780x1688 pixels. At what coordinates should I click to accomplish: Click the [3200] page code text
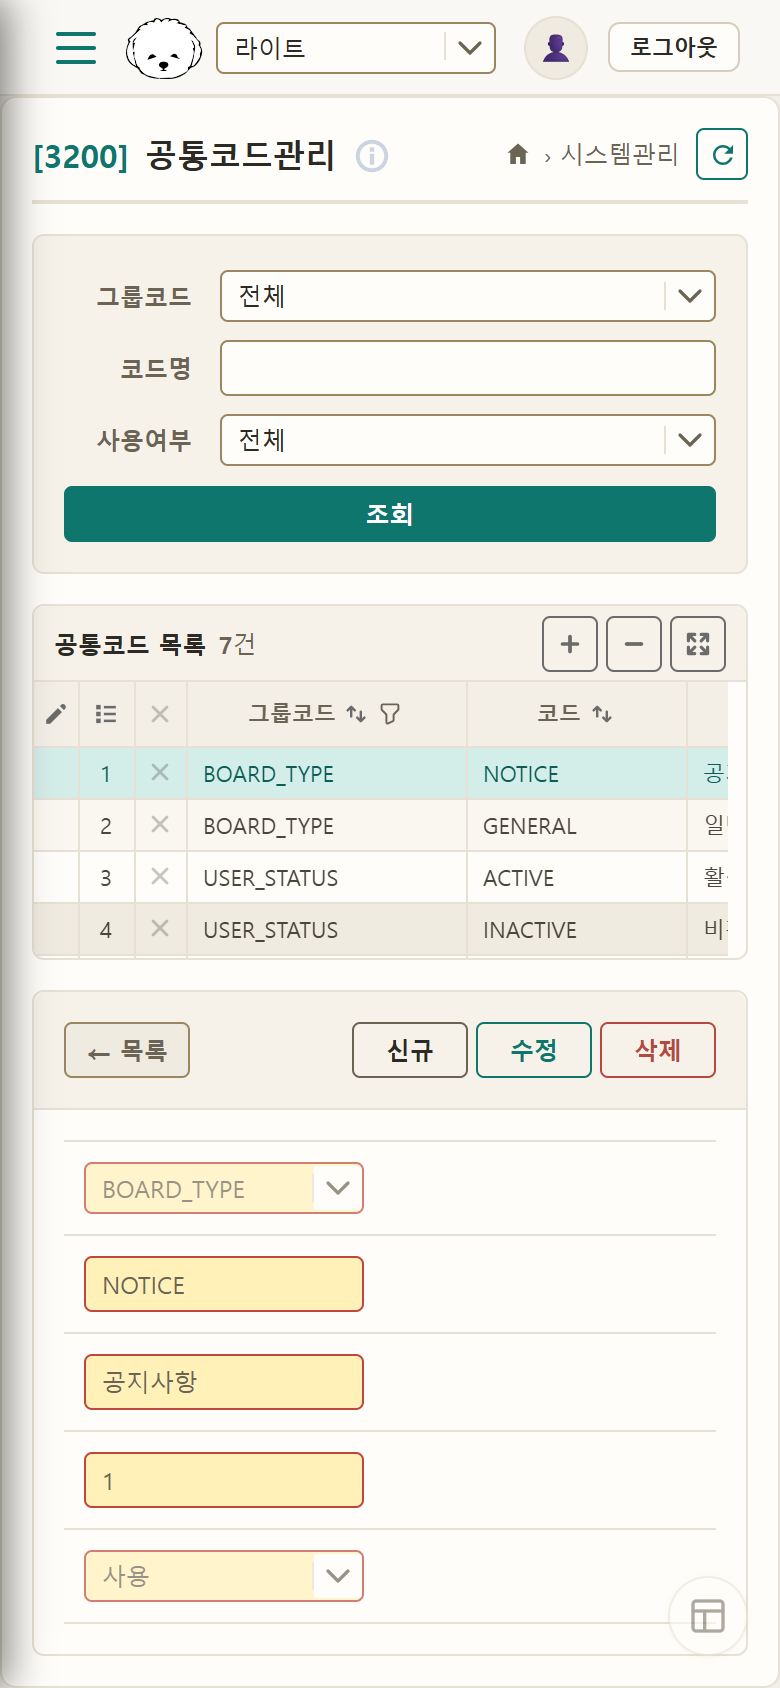tap(81, 157)
